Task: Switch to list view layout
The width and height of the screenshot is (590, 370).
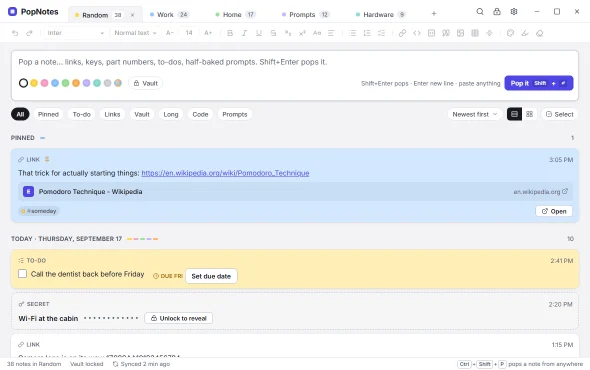Action: [514, 114]
